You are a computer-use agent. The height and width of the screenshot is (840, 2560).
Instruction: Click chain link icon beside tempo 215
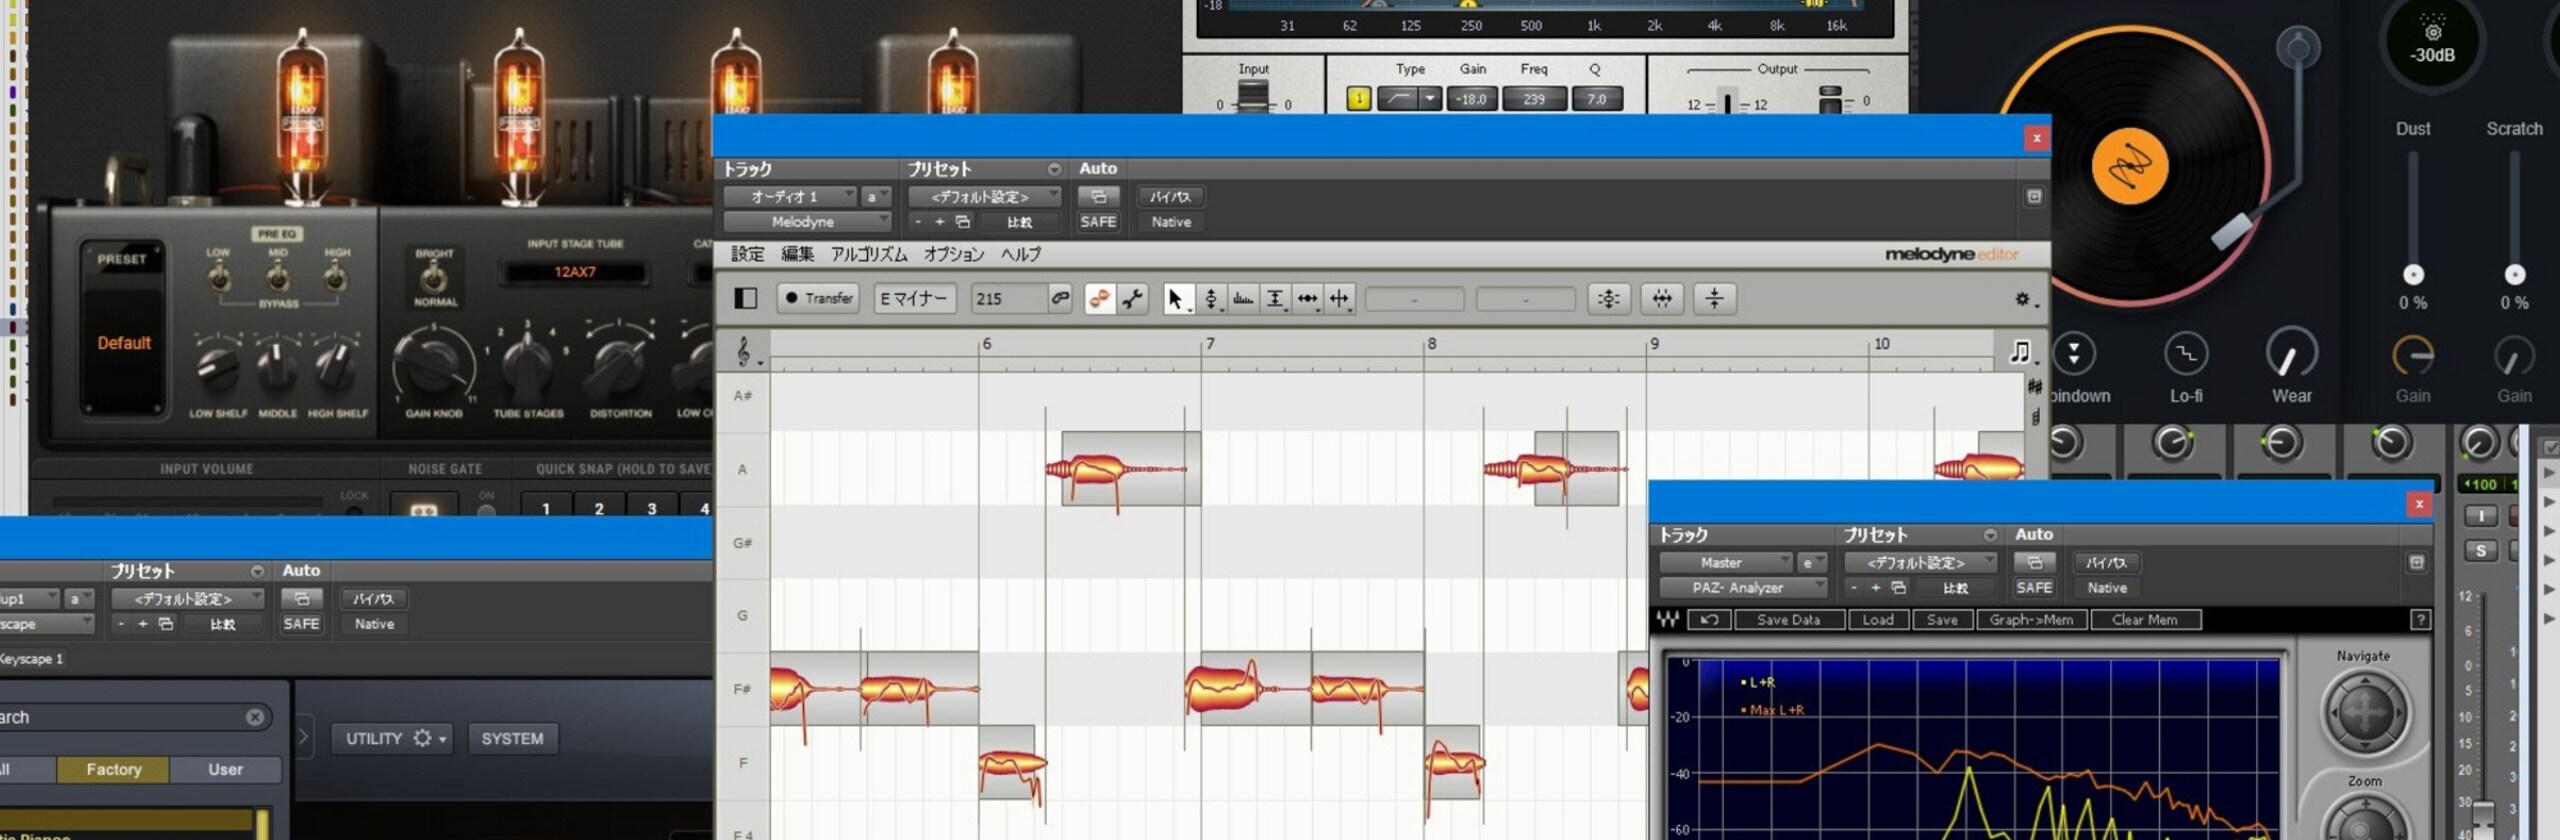[x=1060, y=298]
